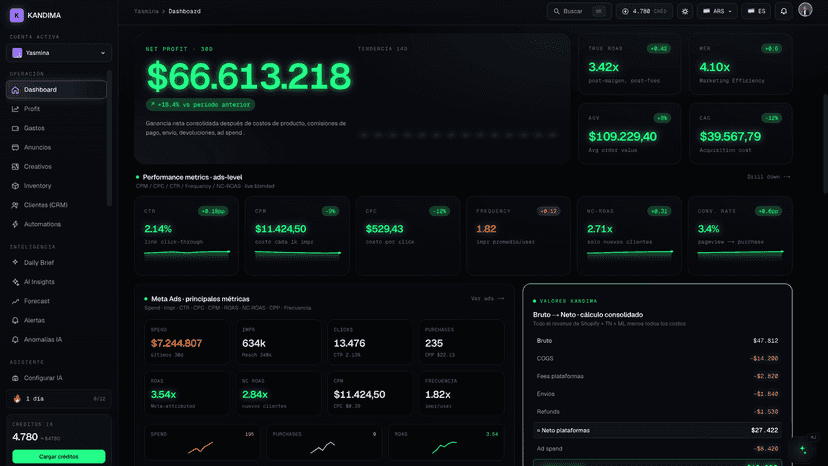Select the Automations menu item
The height and width of the screenshot is (466, 828).
pyautogui.click(x=56, y=225)
